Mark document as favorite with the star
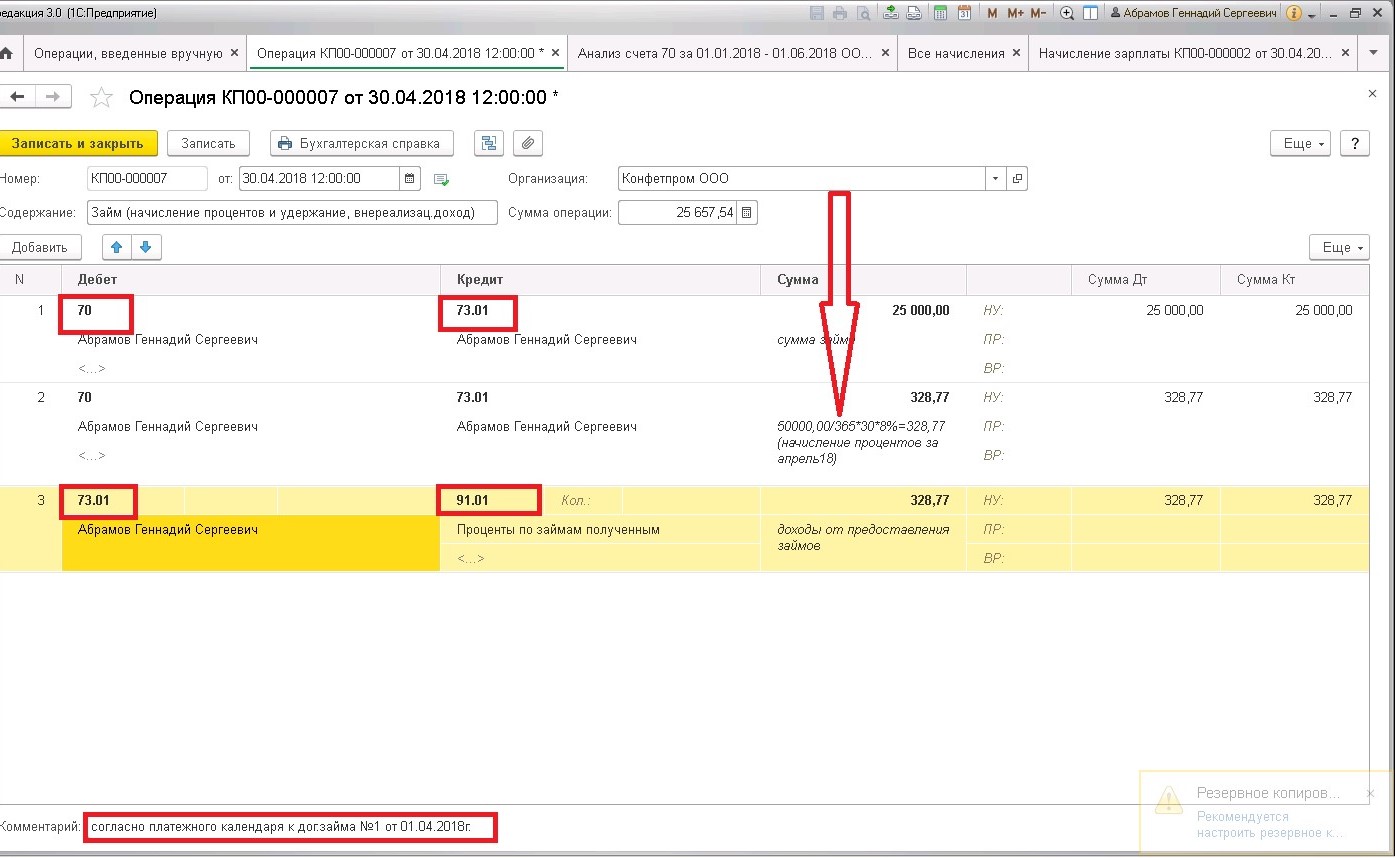The height and width of the screenshot is (858, 1395). (x=101, y=97)
